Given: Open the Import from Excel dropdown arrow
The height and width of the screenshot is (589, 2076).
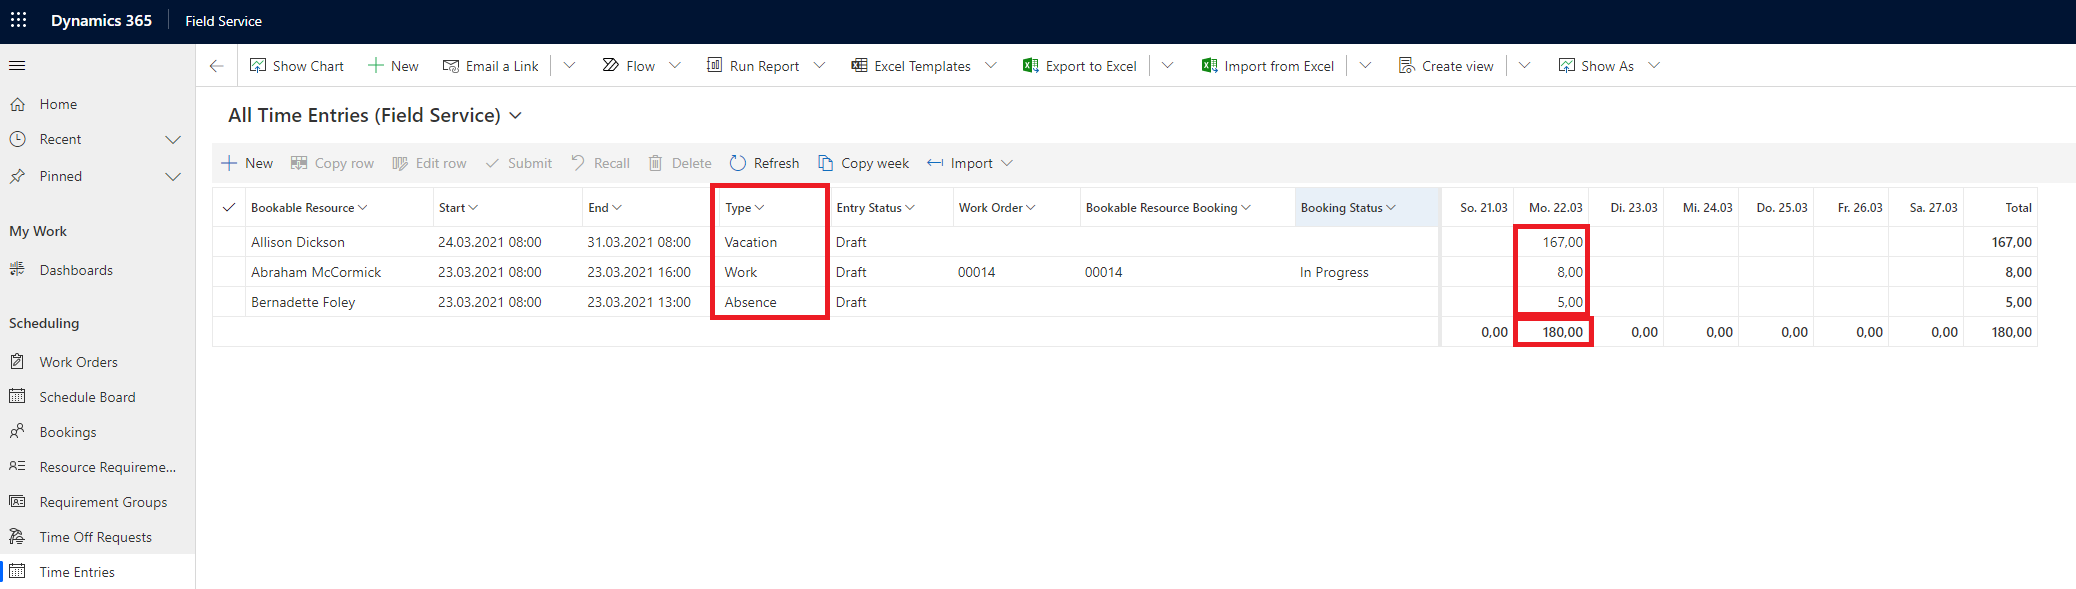Looking at the screenshot, I should point(1365,65).
